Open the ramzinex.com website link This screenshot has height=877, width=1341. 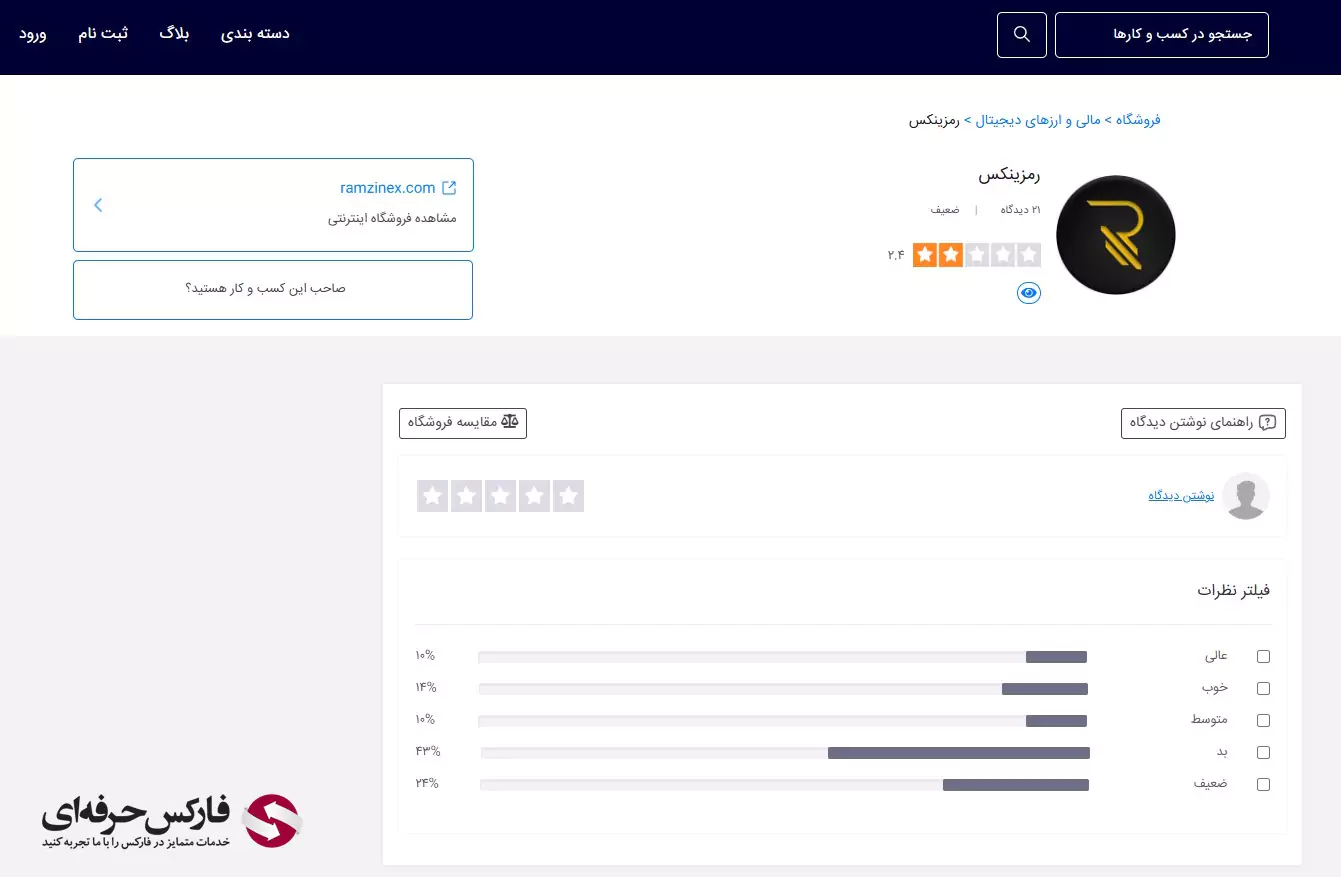point(386,188)
